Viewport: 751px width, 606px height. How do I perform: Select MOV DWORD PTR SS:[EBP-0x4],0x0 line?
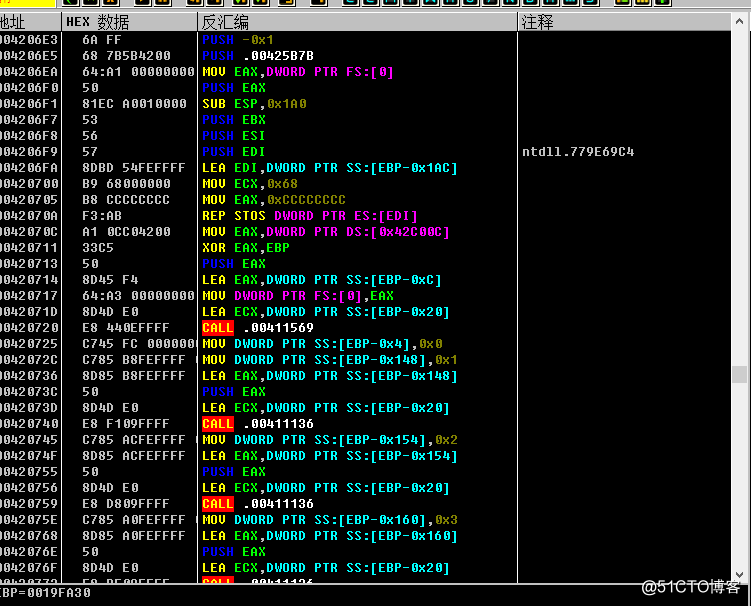pos(322,344)
